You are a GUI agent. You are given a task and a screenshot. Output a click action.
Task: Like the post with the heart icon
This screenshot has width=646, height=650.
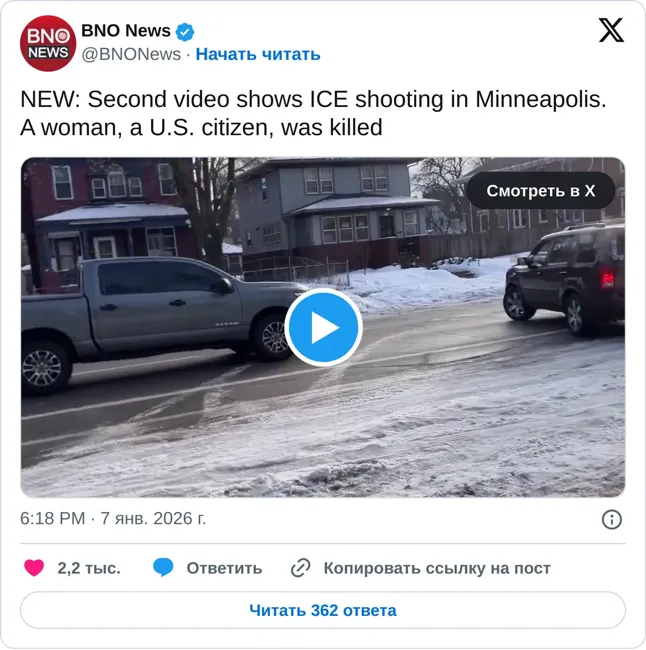tap(34, 568)
